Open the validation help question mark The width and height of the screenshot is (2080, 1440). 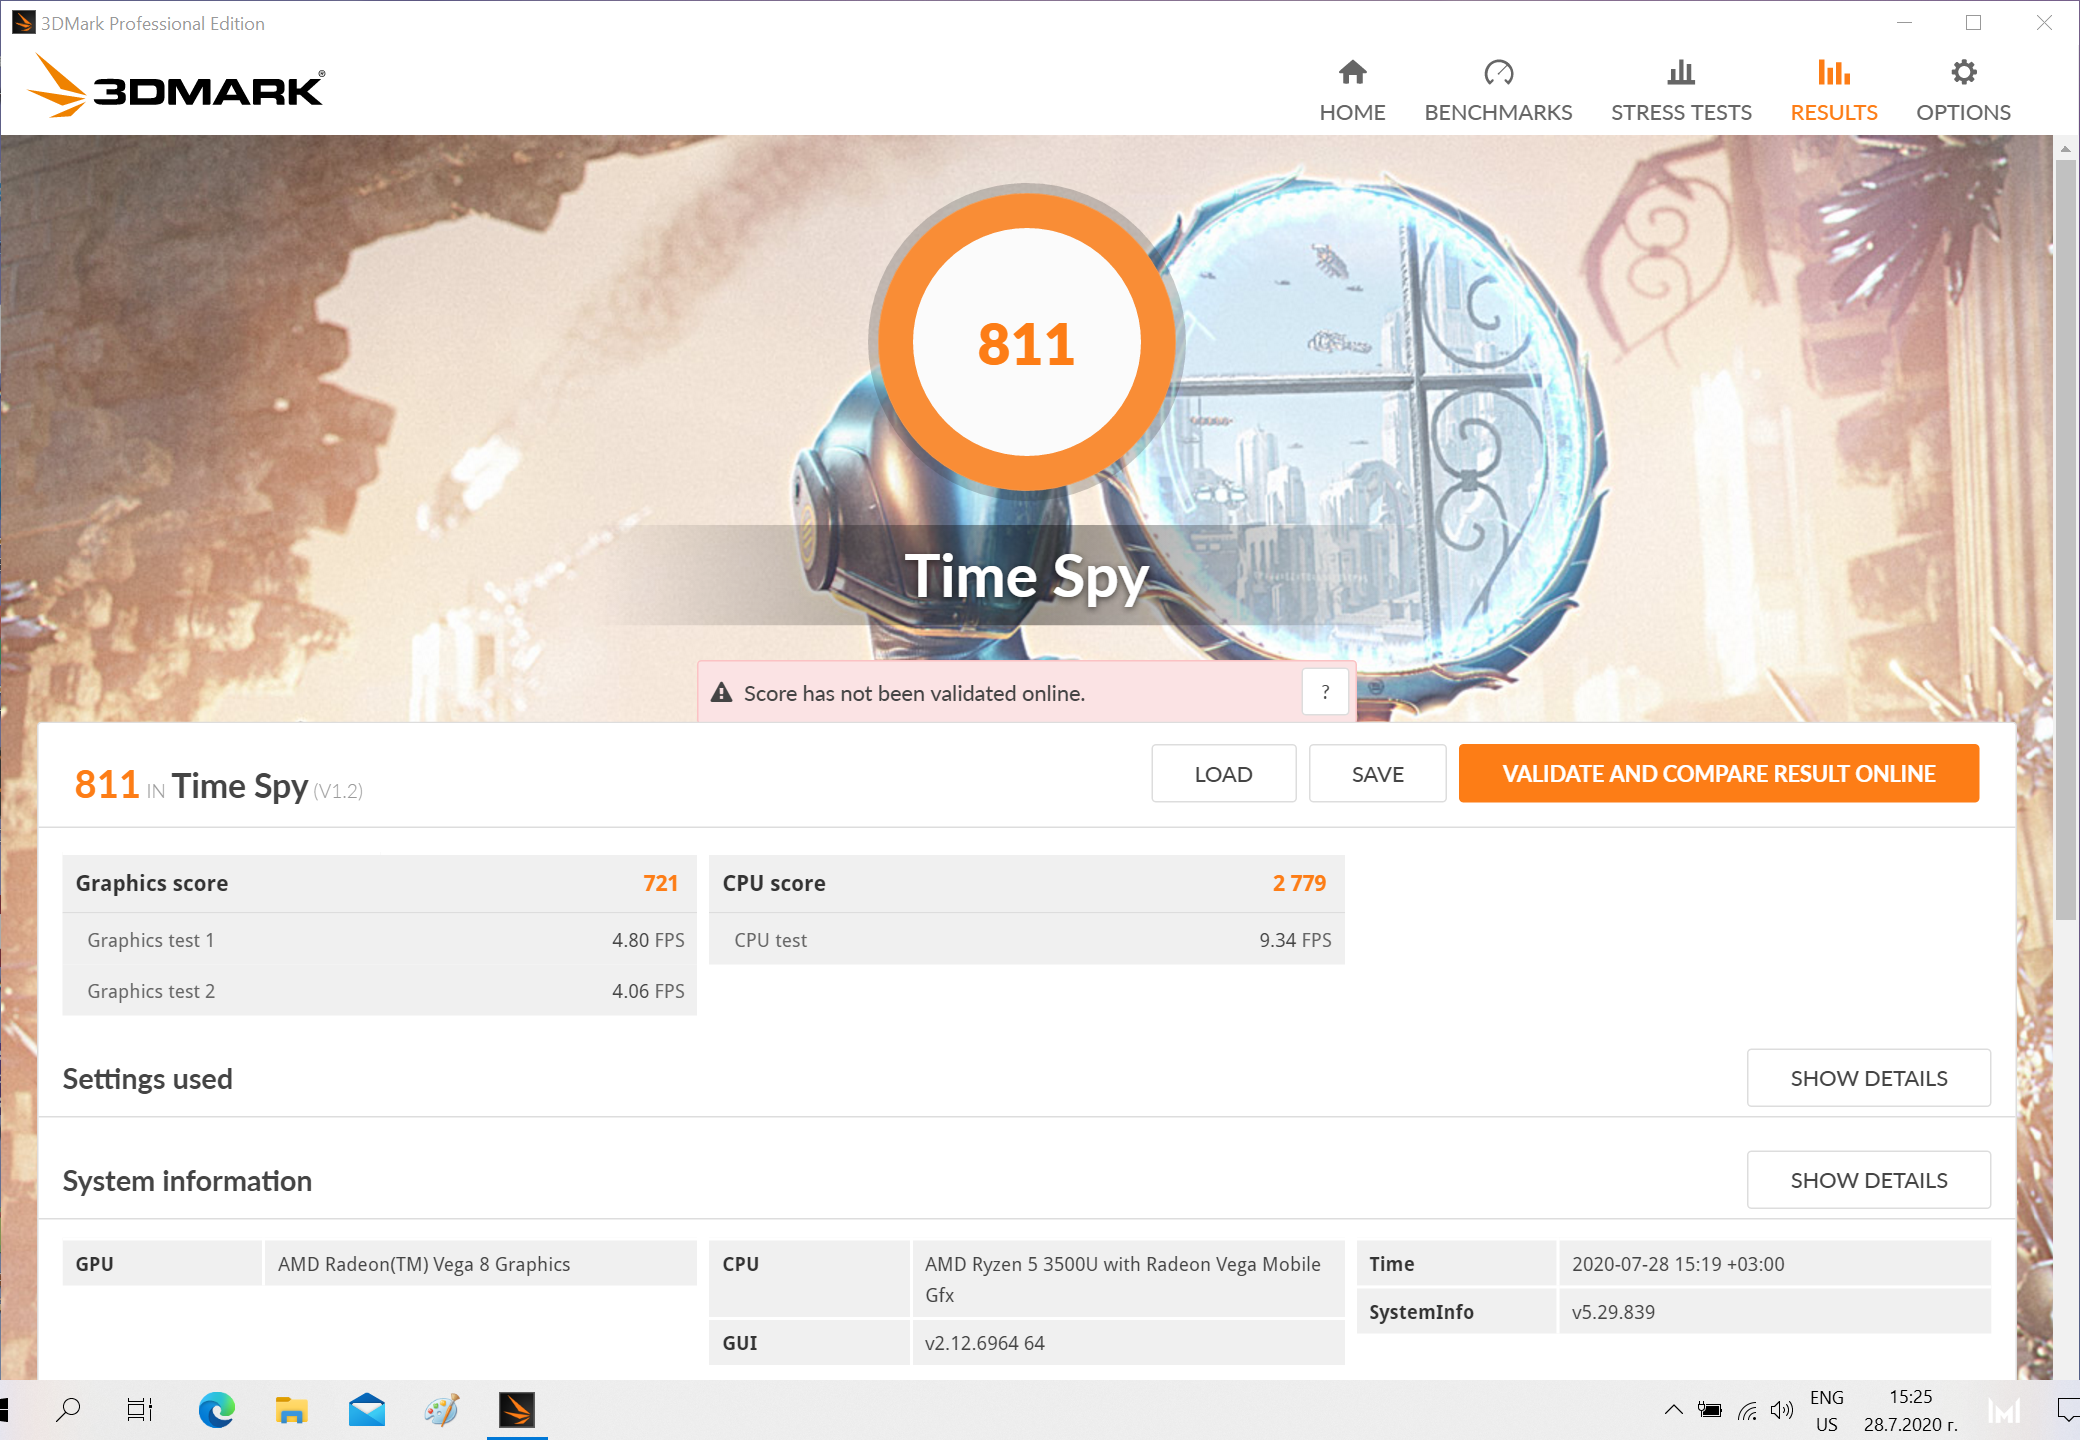coord(1325,692)
